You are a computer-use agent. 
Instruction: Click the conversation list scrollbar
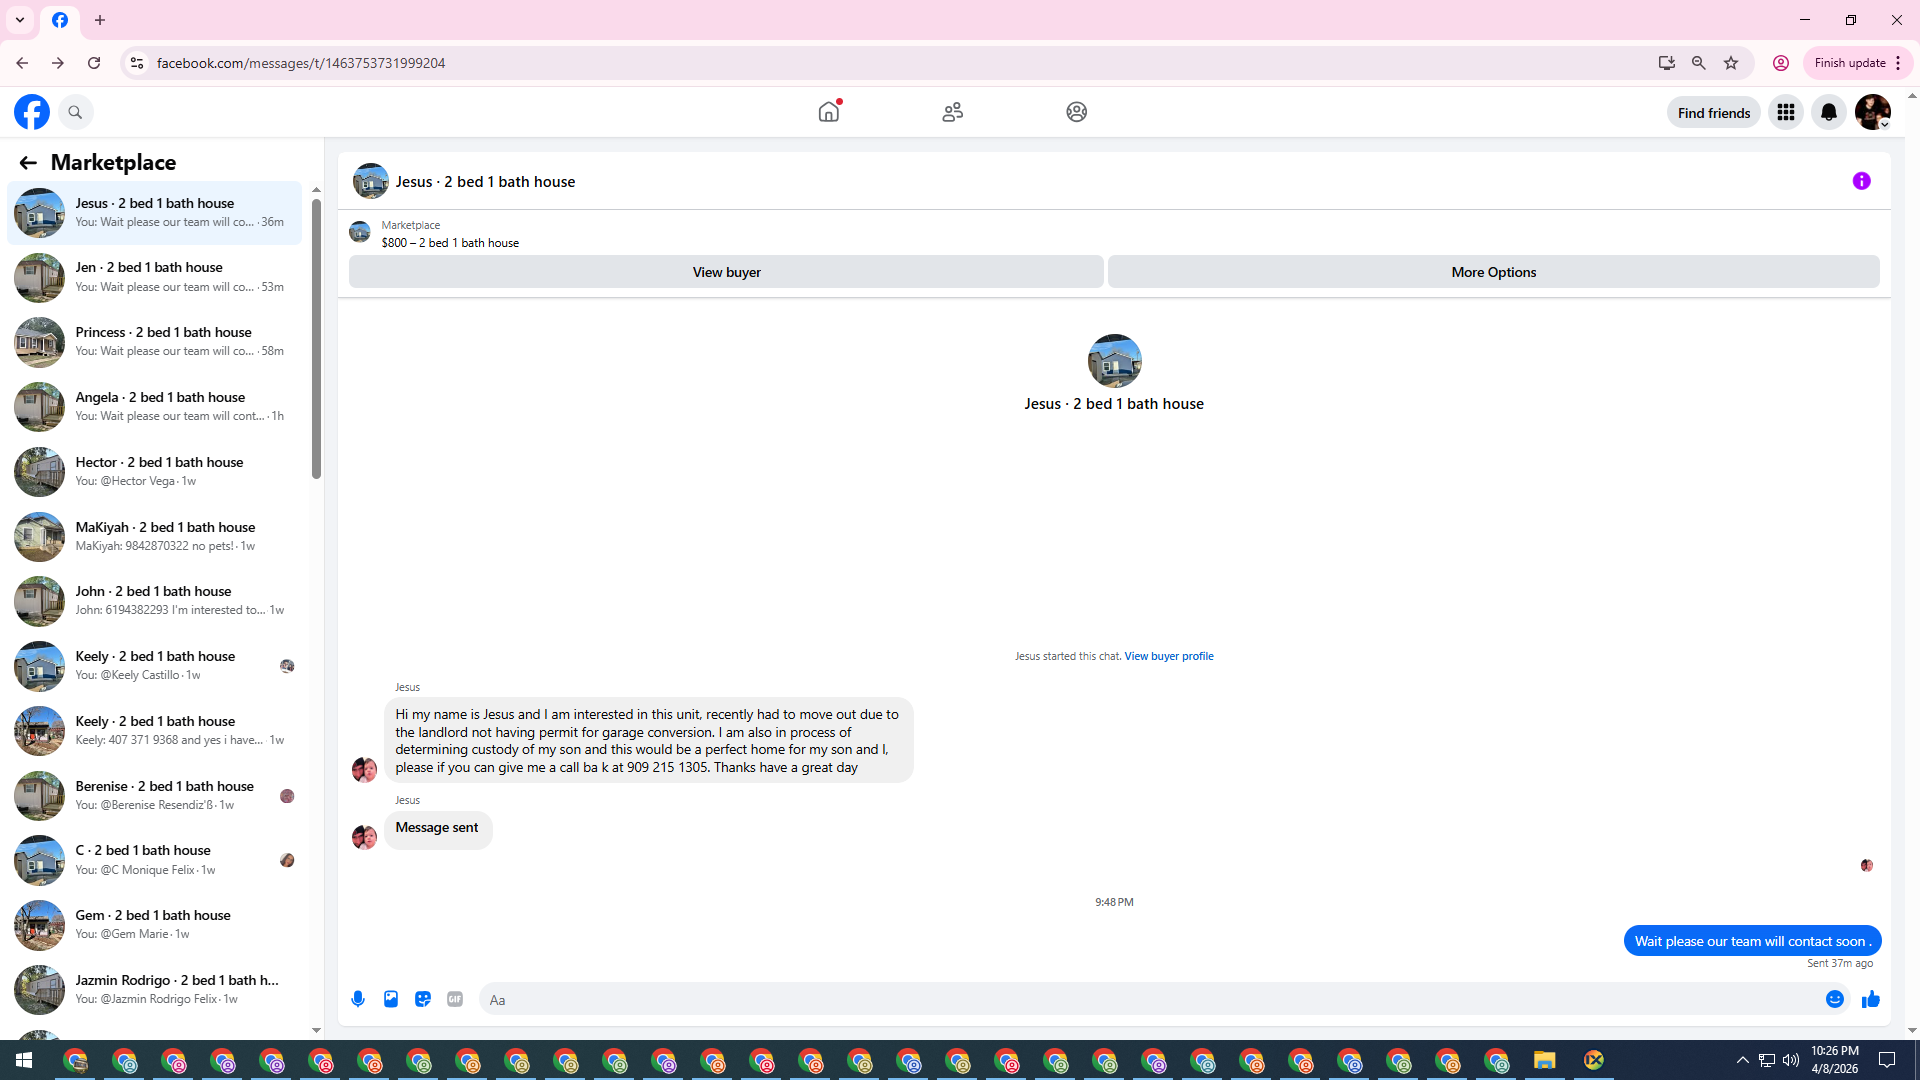tap(316, 340)
